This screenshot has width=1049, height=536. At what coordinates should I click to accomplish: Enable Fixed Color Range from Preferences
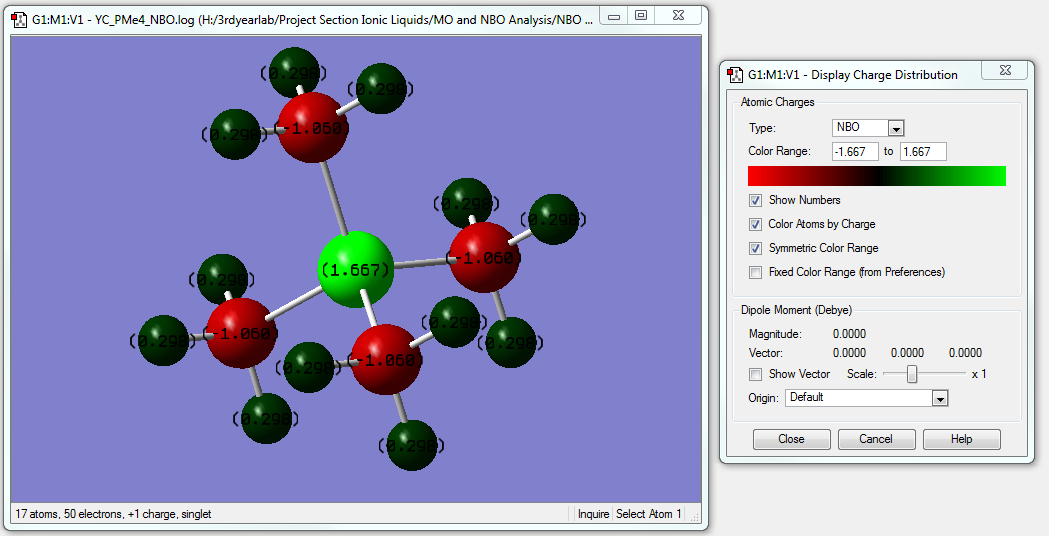(x=755, y=272)
